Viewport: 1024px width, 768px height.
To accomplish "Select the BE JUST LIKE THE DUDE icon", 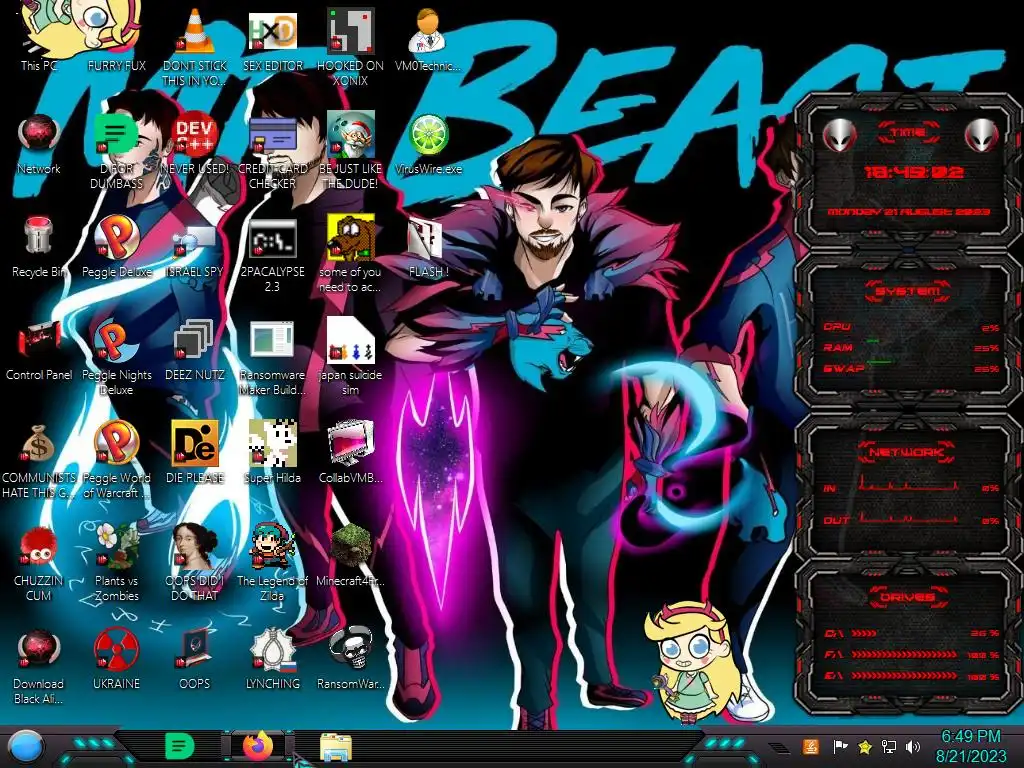I will pyautogui.click(x=350, y=135).
